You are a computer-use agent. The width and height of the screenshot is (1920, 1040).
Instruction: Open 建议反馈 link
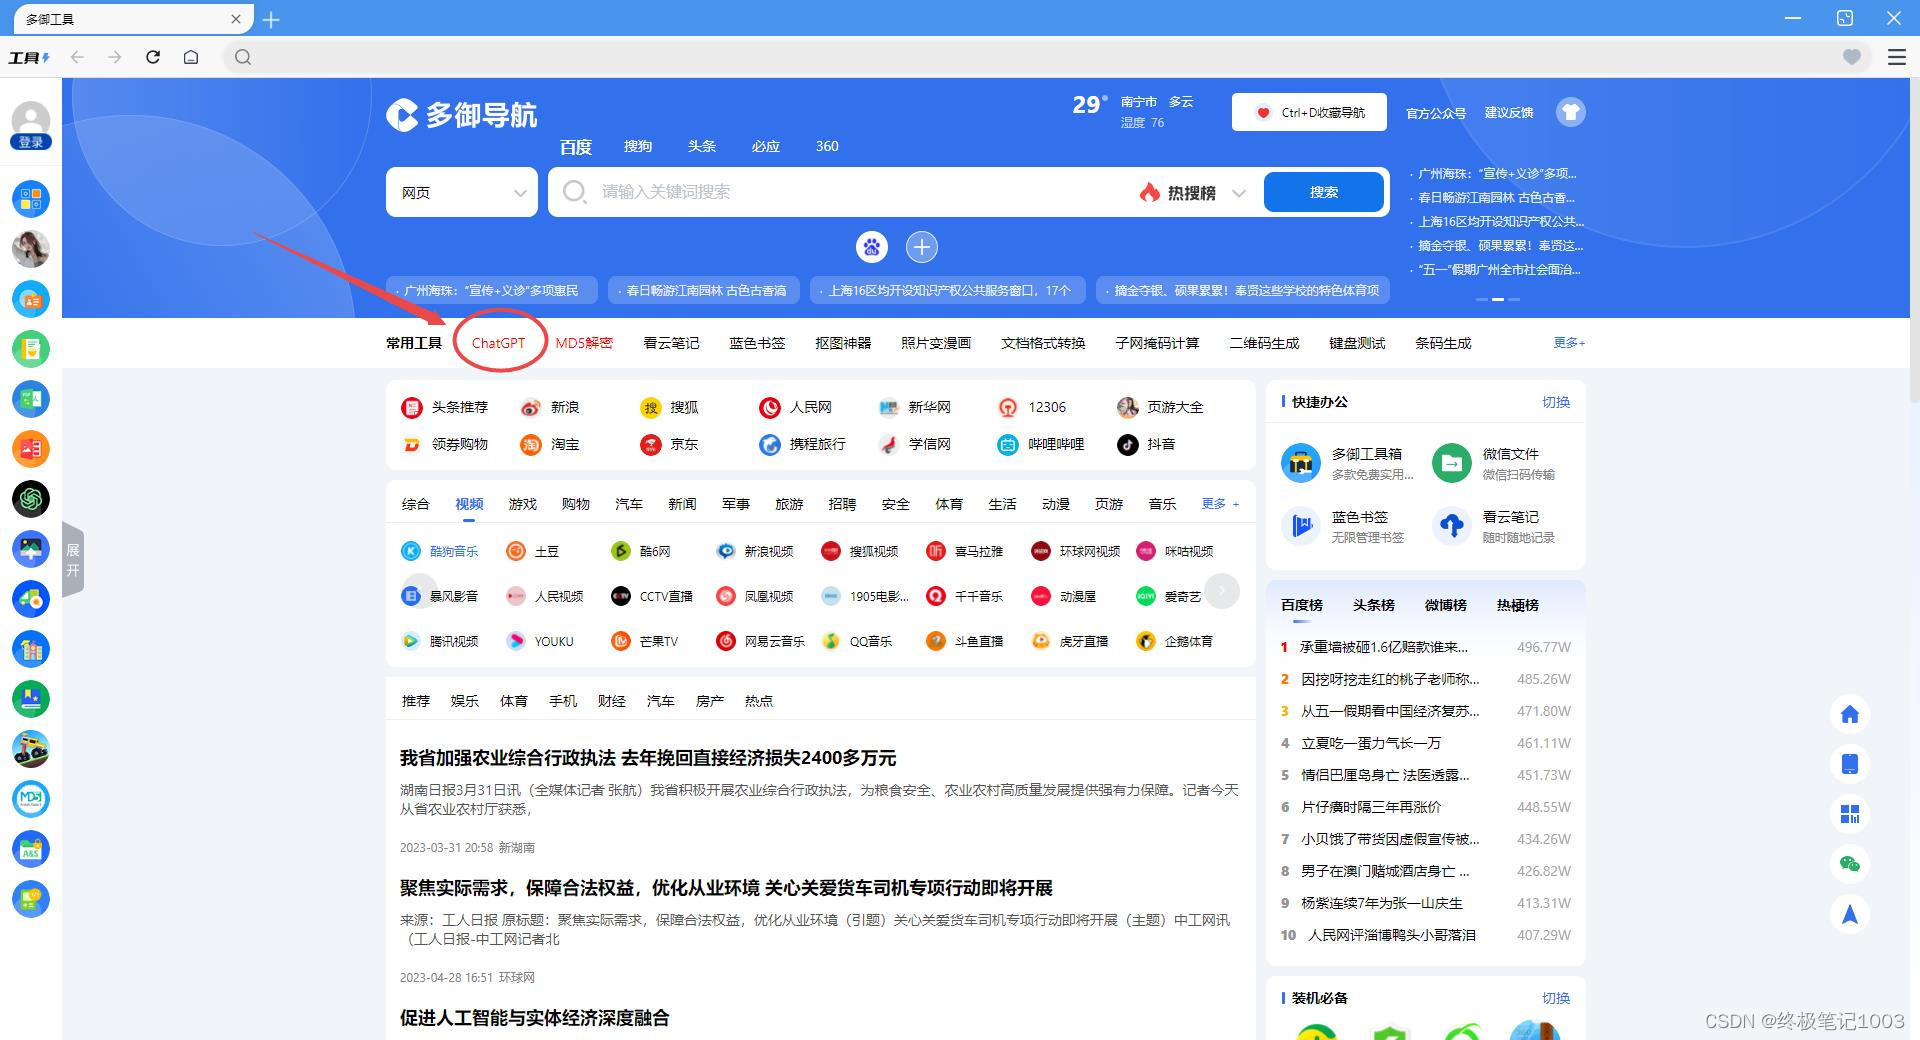coord(1509,113)
